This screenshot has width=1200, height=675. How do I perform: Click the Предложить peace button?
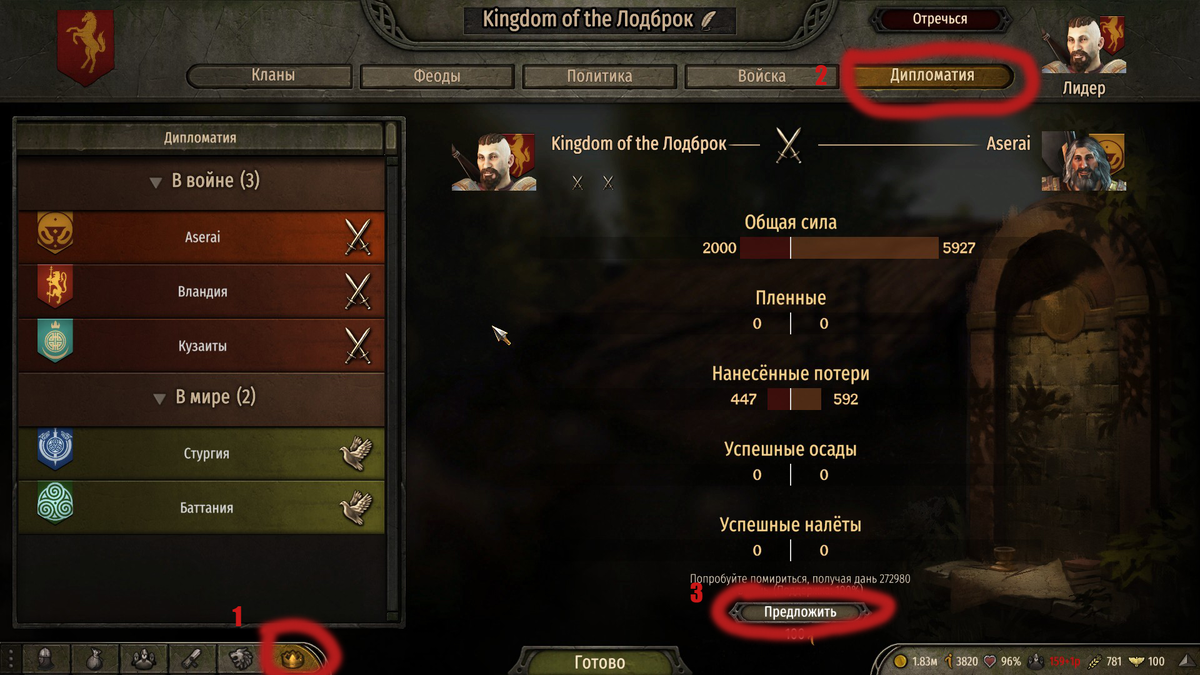799,612
